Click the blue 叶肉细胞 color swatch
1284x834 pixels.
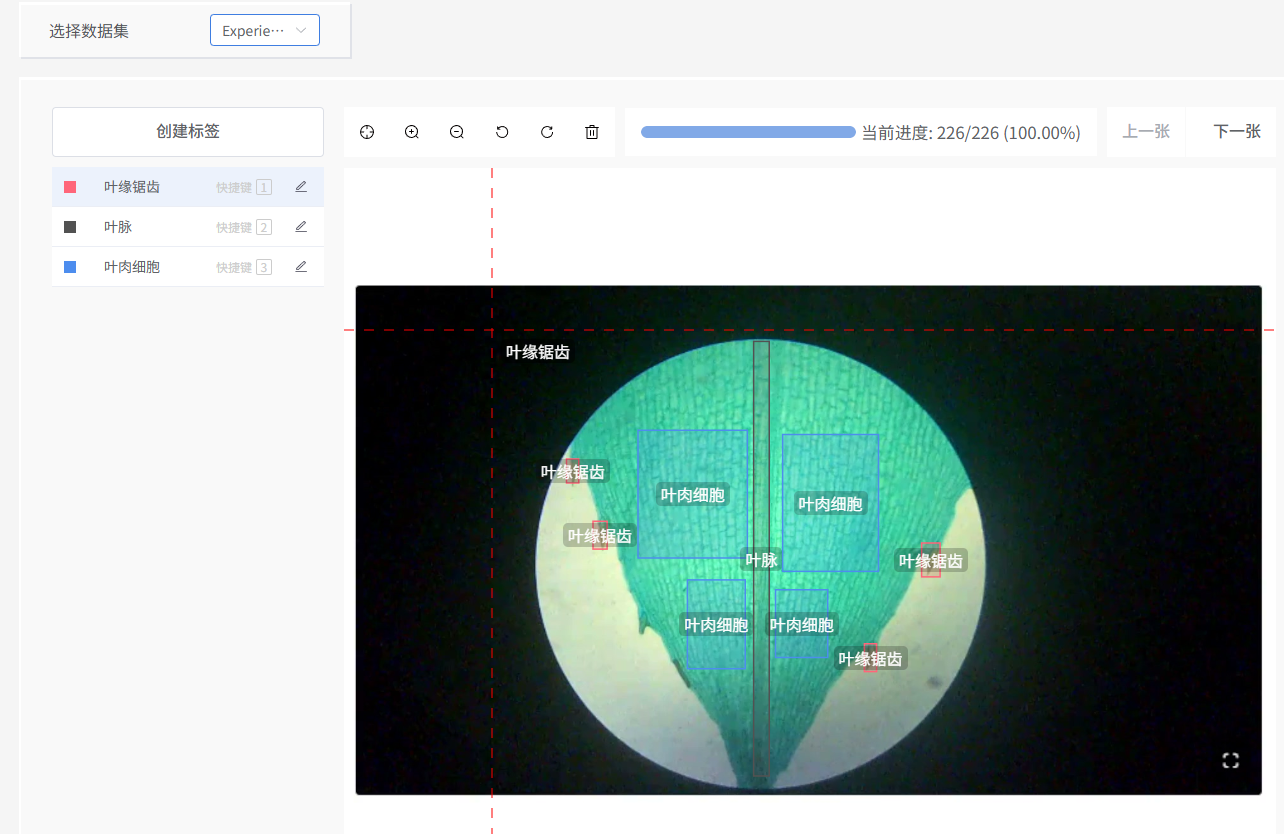click(x=70, y=267)
